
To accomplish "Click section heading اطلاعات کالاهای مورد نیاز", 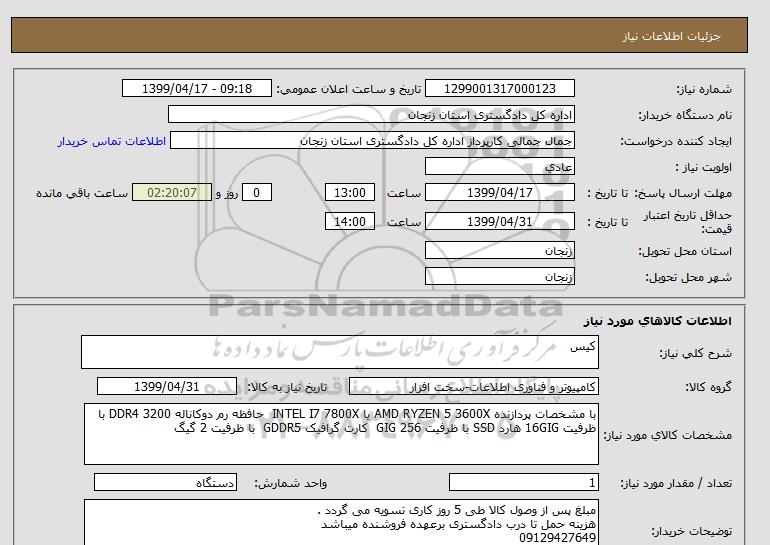I will pos(658,321).
